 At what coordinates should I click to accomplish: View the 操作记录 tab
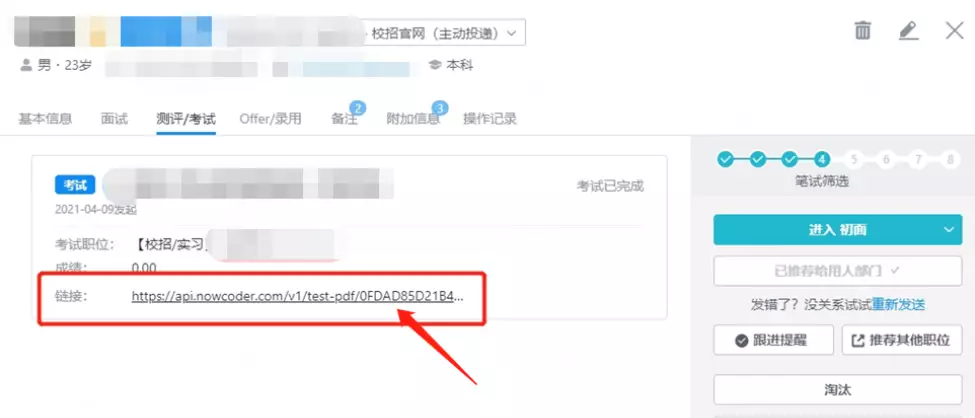point(490,119)
